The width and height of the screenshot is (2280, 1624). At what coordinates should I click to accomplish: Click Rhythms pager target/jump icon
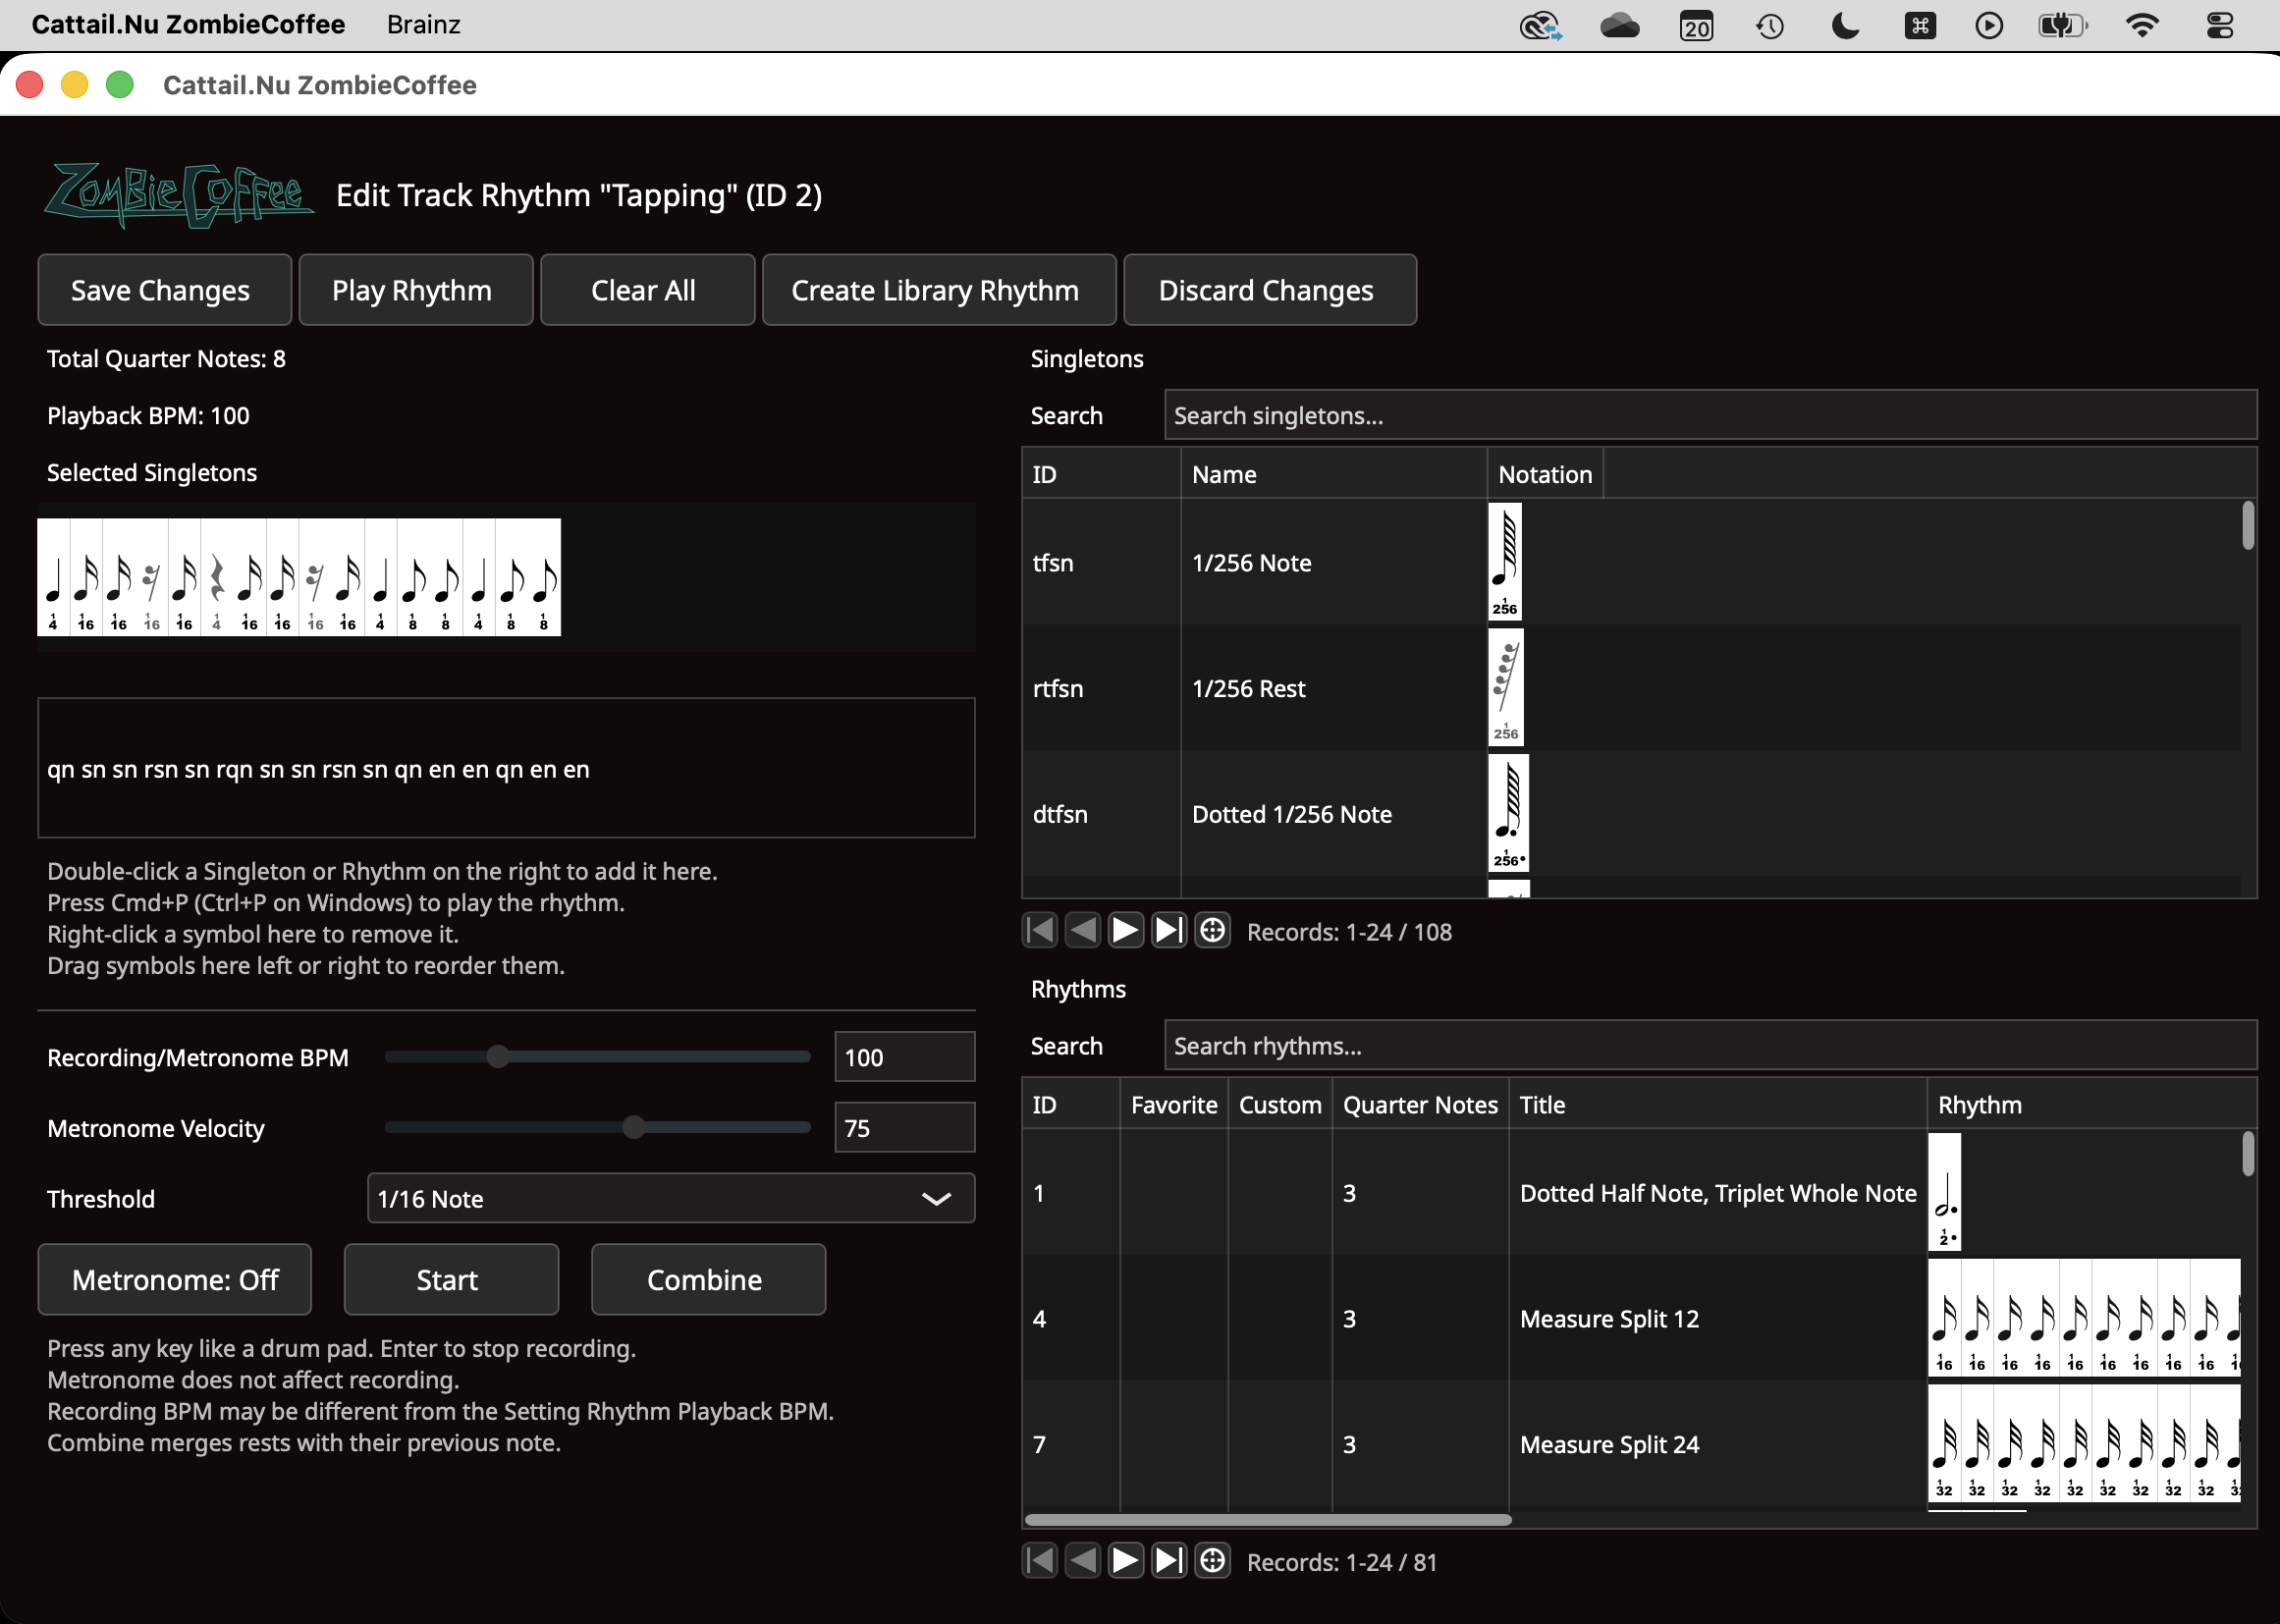[1213, 1561]
